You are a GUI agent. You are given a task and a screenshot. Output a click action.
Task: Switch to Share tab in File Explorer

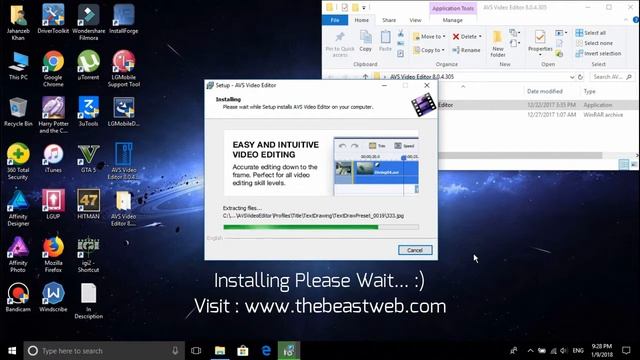389,20
